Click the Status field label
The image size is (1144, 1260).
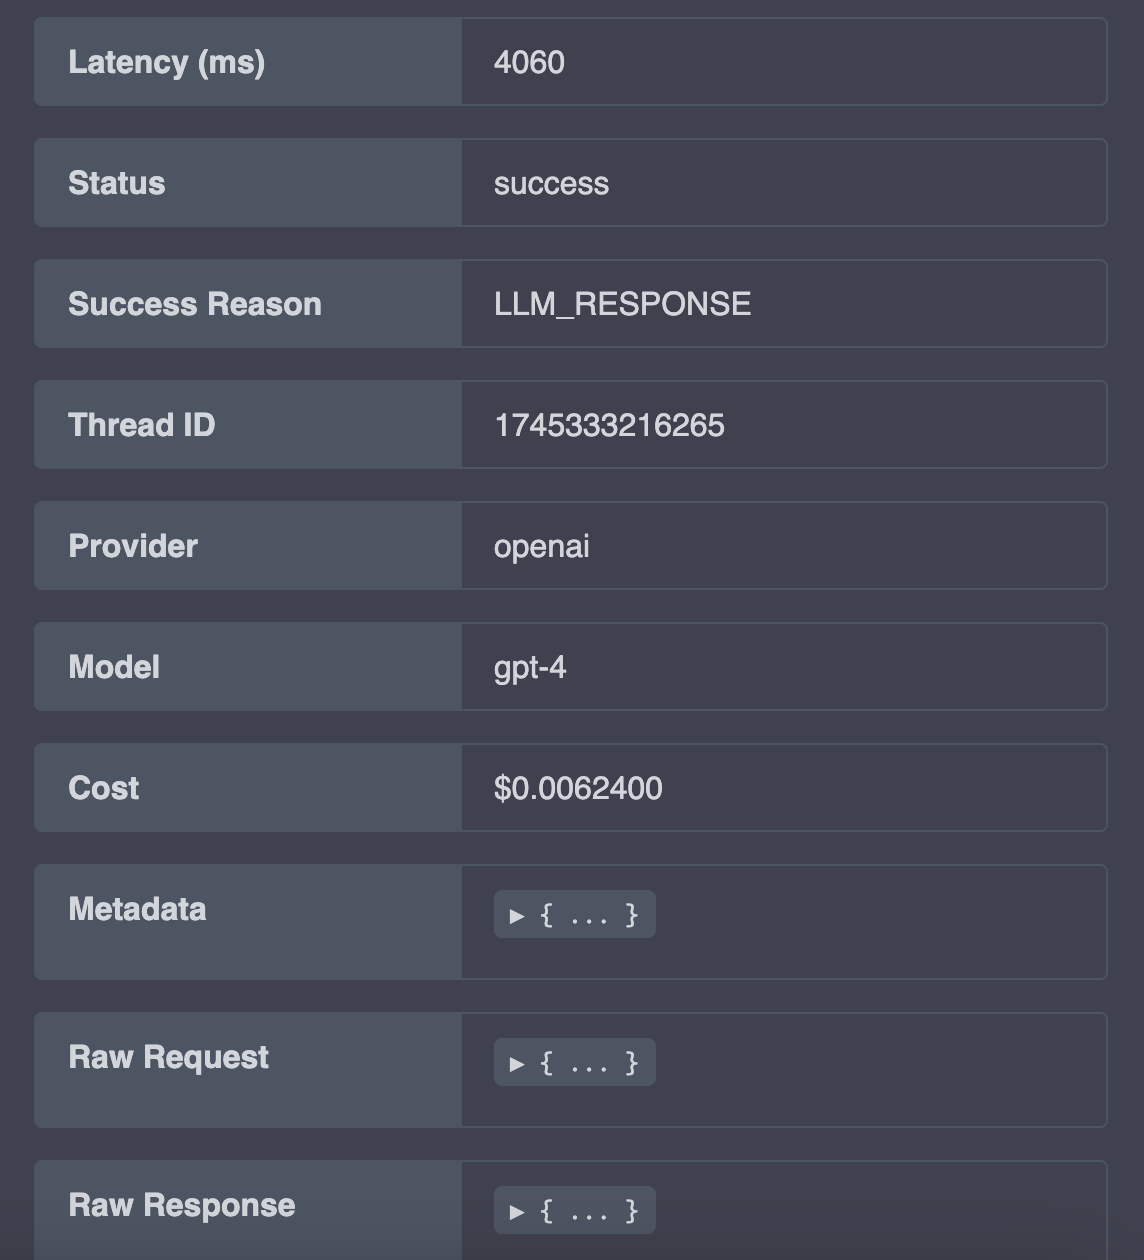117,183
